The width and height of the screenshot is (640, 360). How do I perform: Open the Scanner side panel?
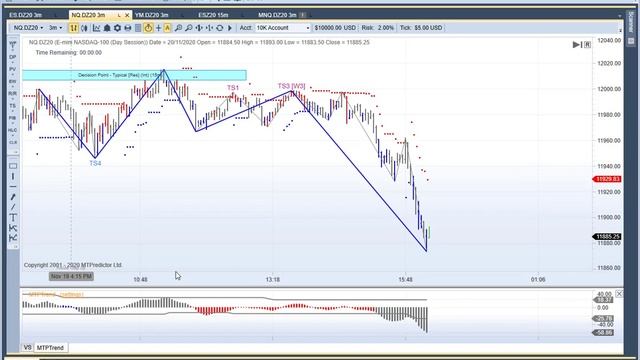631,23
